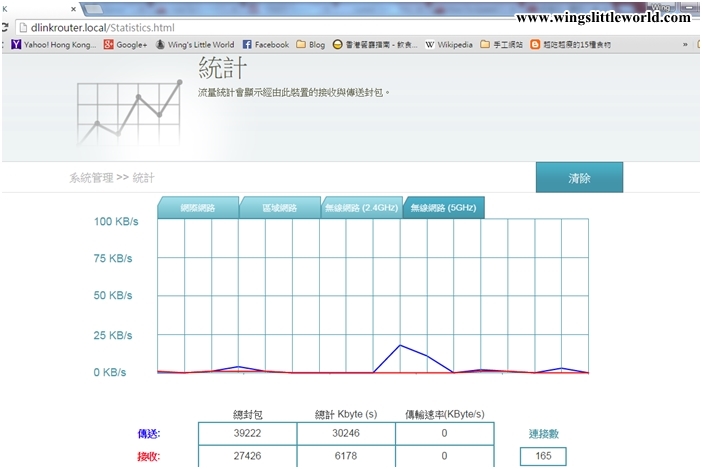Image resolution: width=702 pixels, height=469 pixels.
Task: Click the address bar showing dlinkrouter.local
Action: (300, 28)
